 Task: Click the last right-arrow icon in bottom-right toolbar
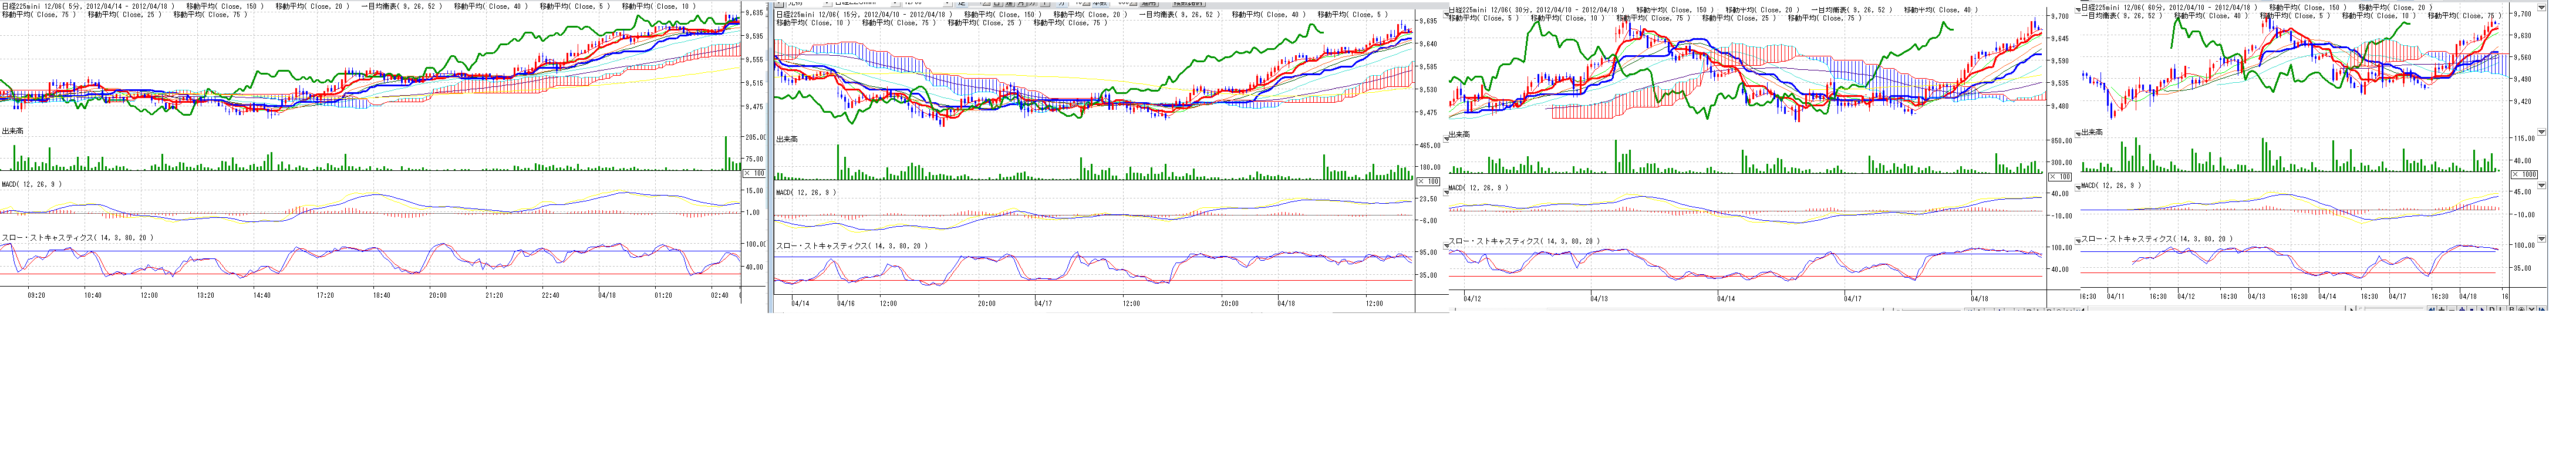[2542, 309]
